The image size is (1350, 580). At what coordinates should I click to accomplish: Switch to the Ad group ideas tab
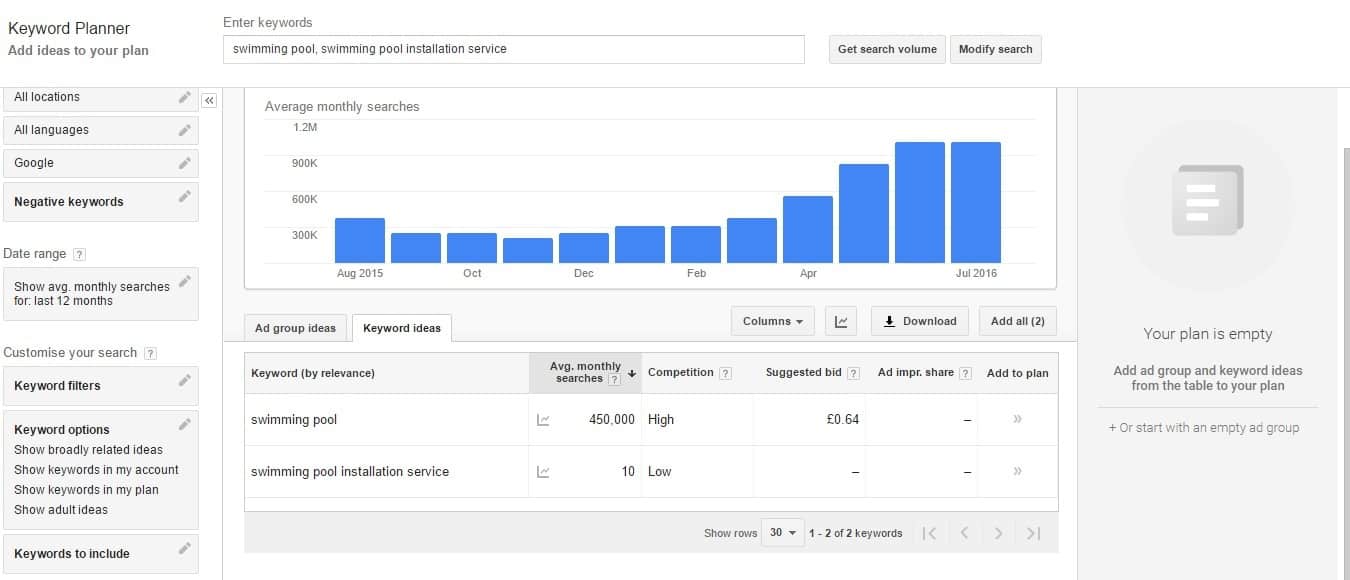[x=295, y=327]
